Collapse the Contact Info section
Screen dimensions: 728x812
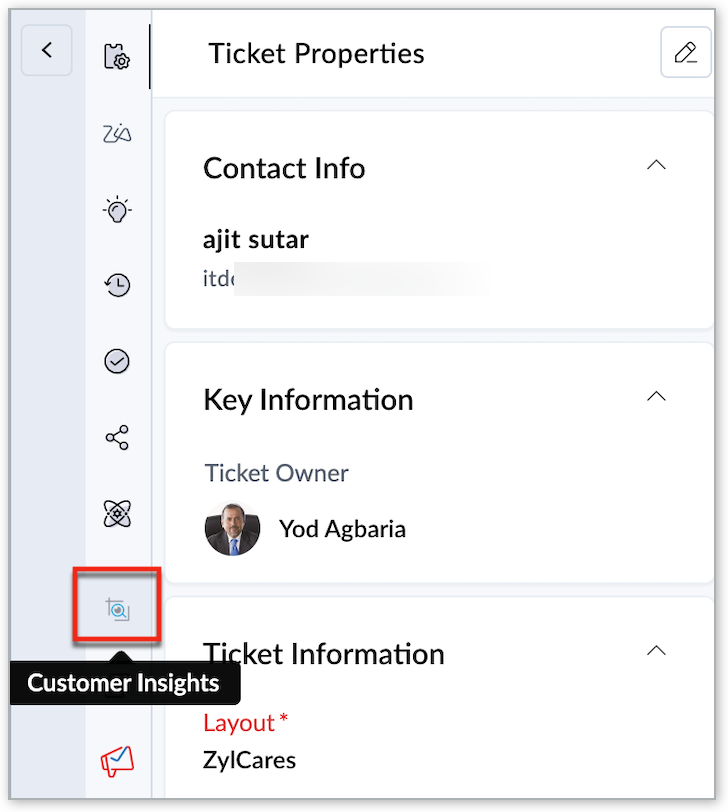(656, 165)
